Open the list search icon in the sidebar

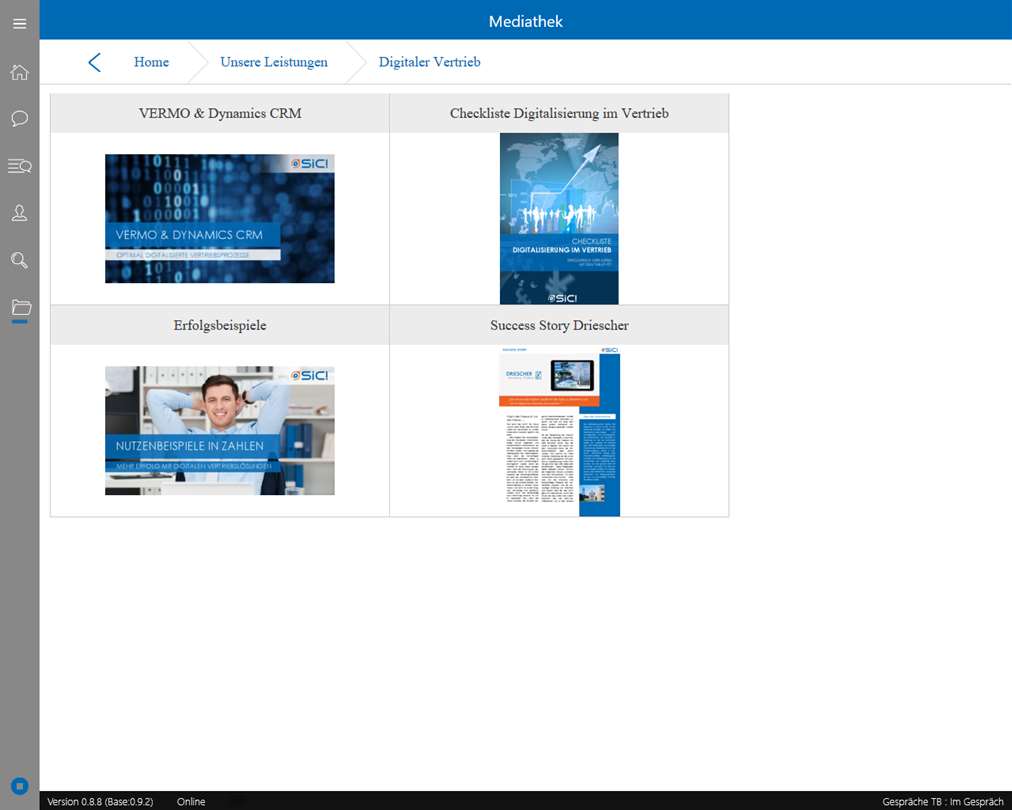[x=19, y=166]
